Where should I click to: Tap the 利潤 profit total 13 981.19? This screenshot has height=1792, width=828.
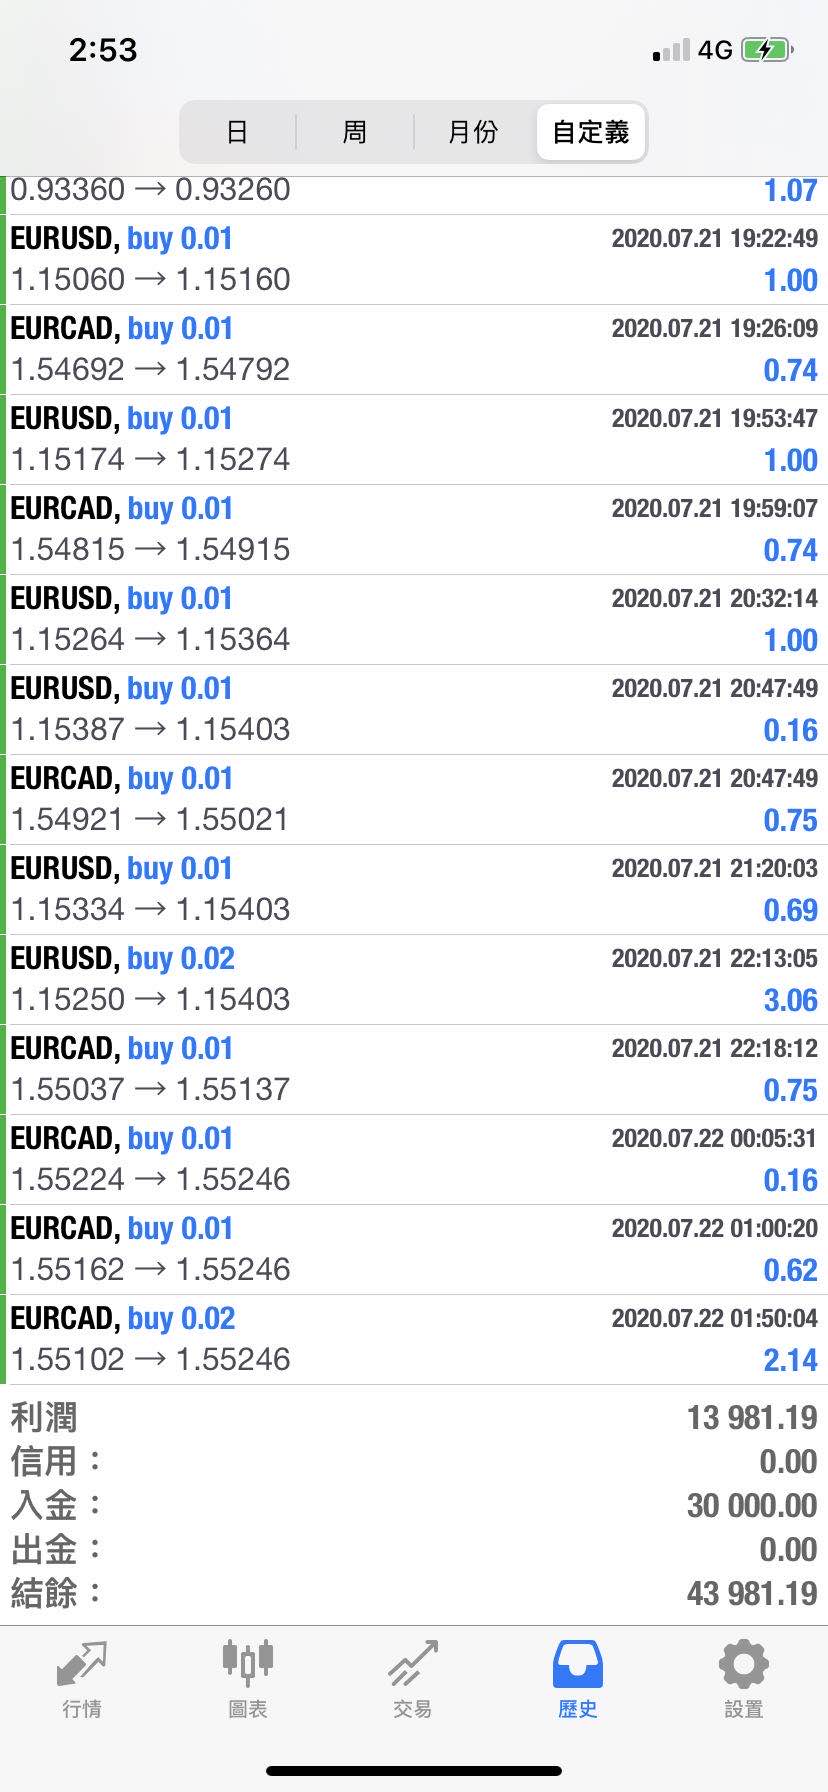point(752,1418)
